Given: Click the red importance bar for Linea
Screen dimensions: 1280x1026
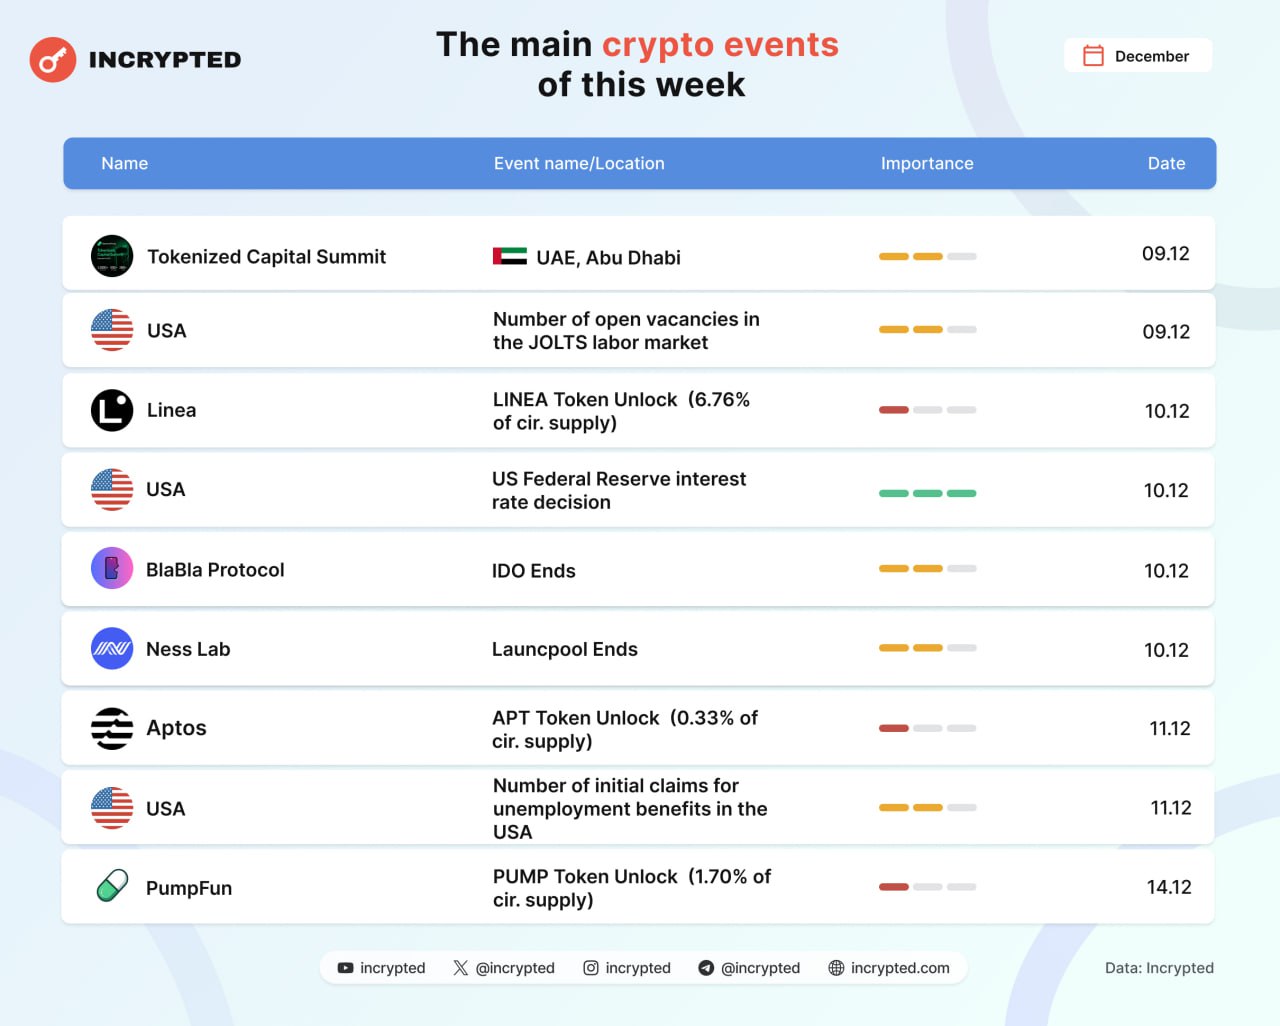Looking at the screenshot, I should [894, 410].
